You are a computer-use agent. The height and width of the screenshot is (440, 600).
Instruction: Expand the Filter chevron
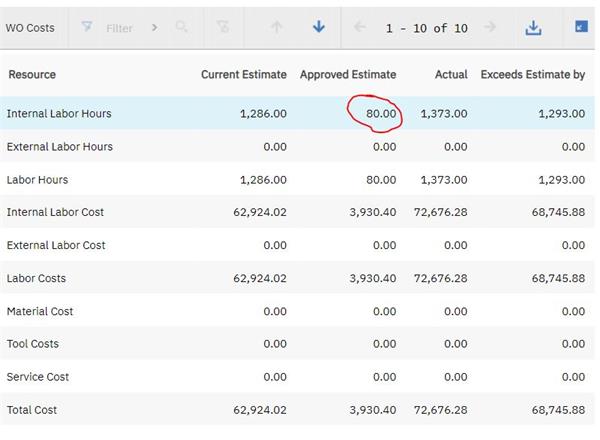pyautogui.click(x=154, y=27)
